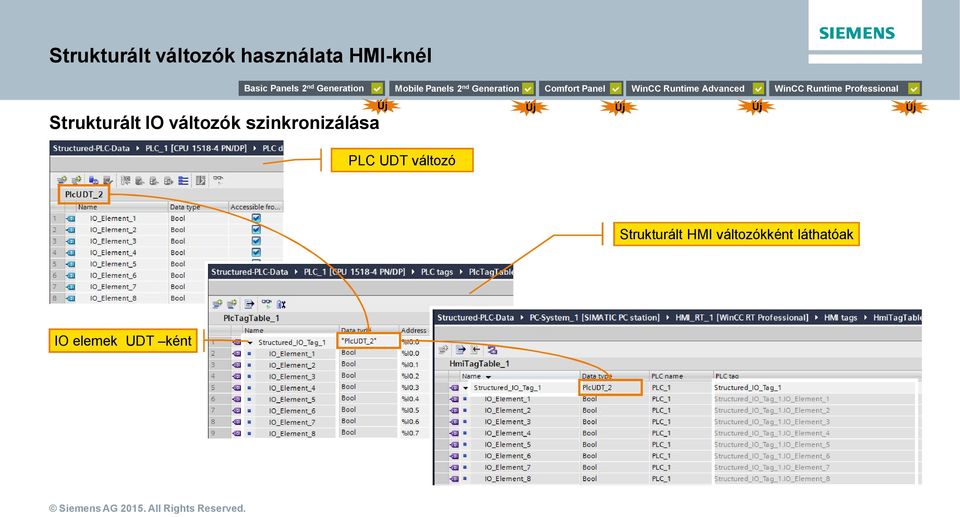Click the green check next to Comfort Panel

(615, 89)
